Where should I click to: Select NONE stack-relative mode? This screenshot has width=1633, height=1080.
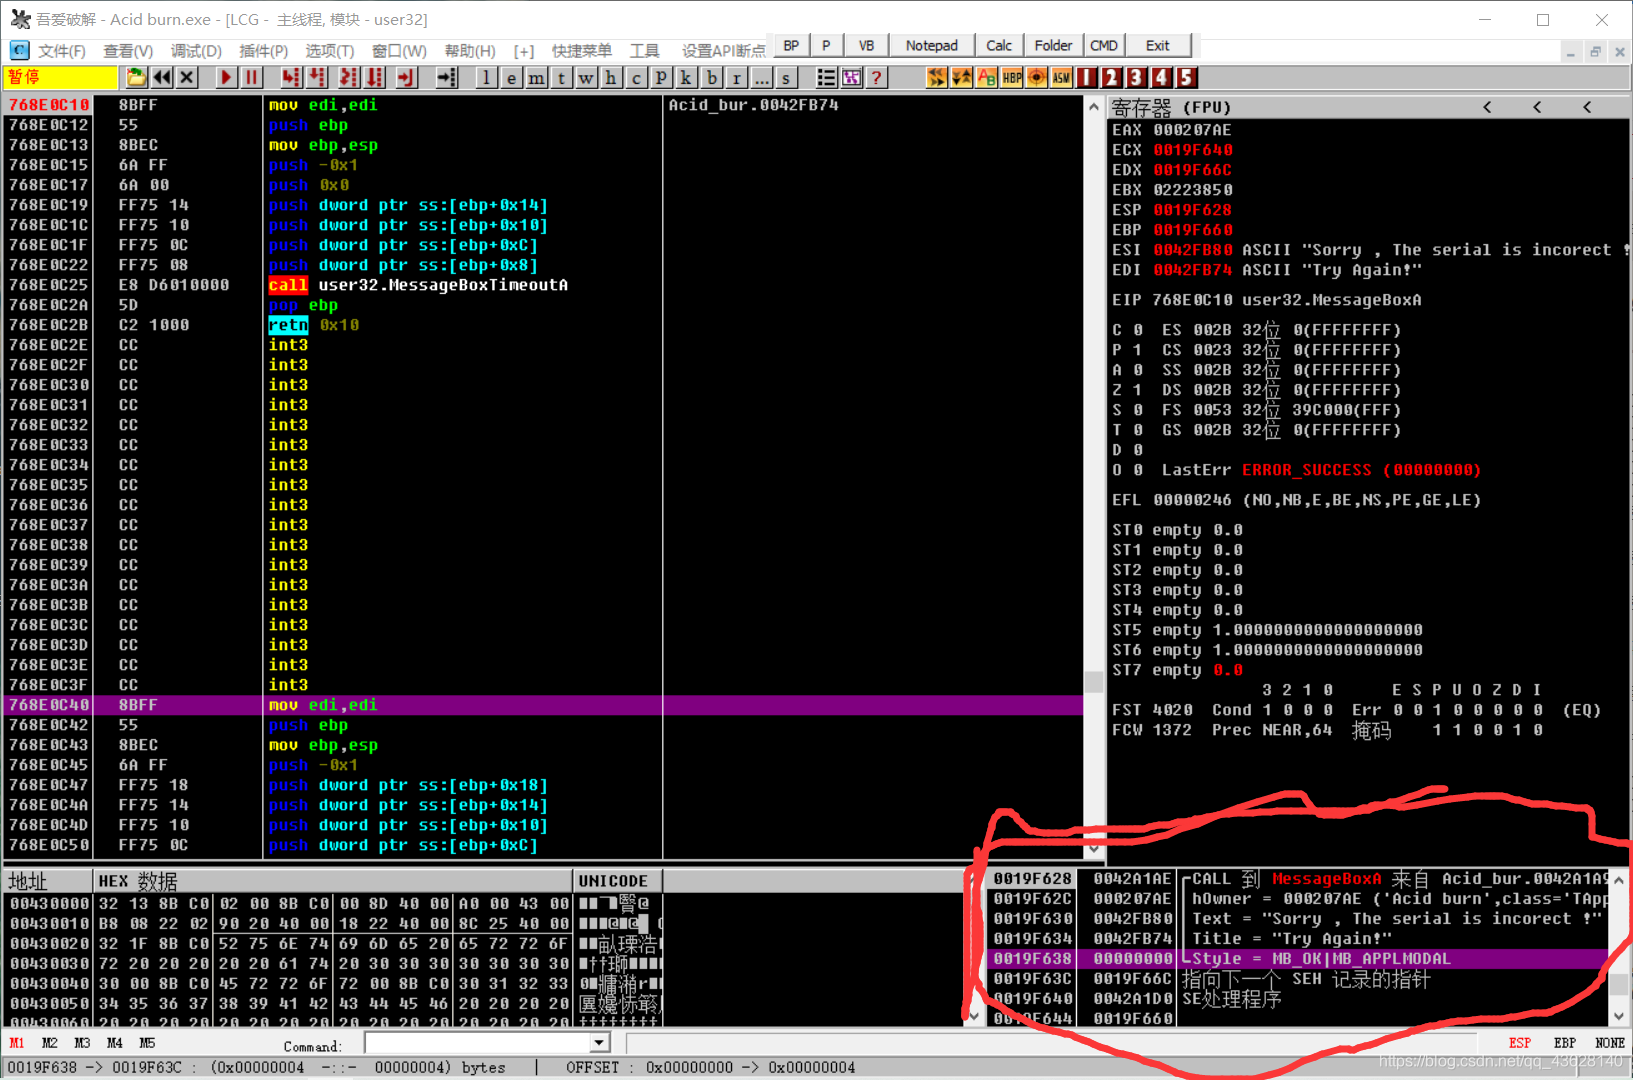coord(1610,1043)
